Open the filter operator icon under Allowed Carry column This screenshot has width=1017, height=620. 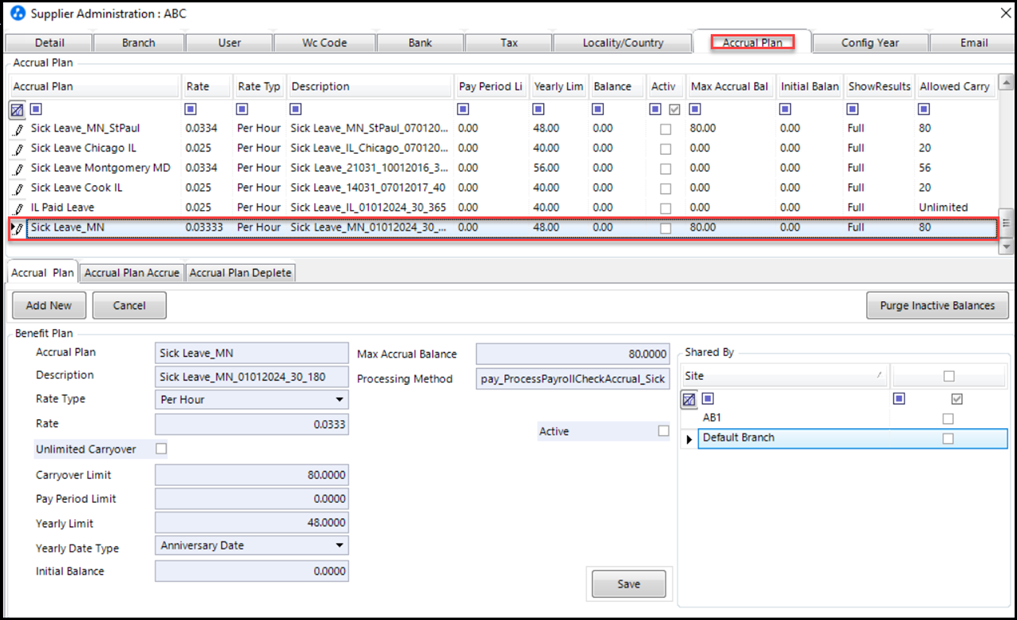coord(924,109)
